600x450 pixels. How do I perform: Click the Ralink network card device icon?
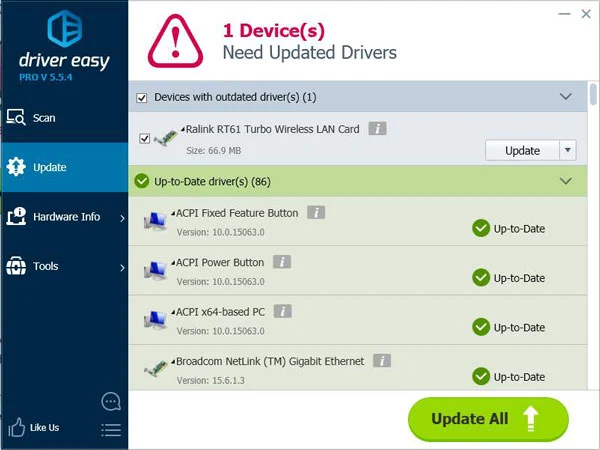(x=166, y=137)
